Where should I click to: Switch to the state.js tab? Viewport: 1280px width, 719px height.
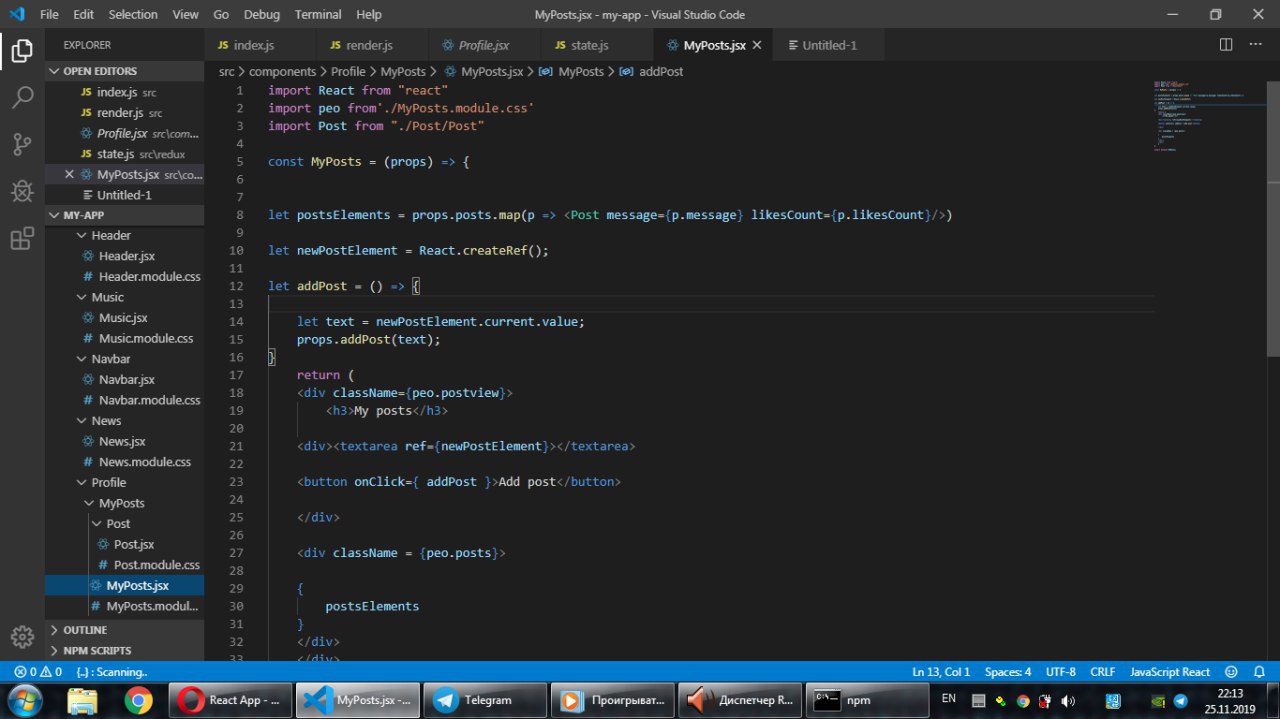588,45
